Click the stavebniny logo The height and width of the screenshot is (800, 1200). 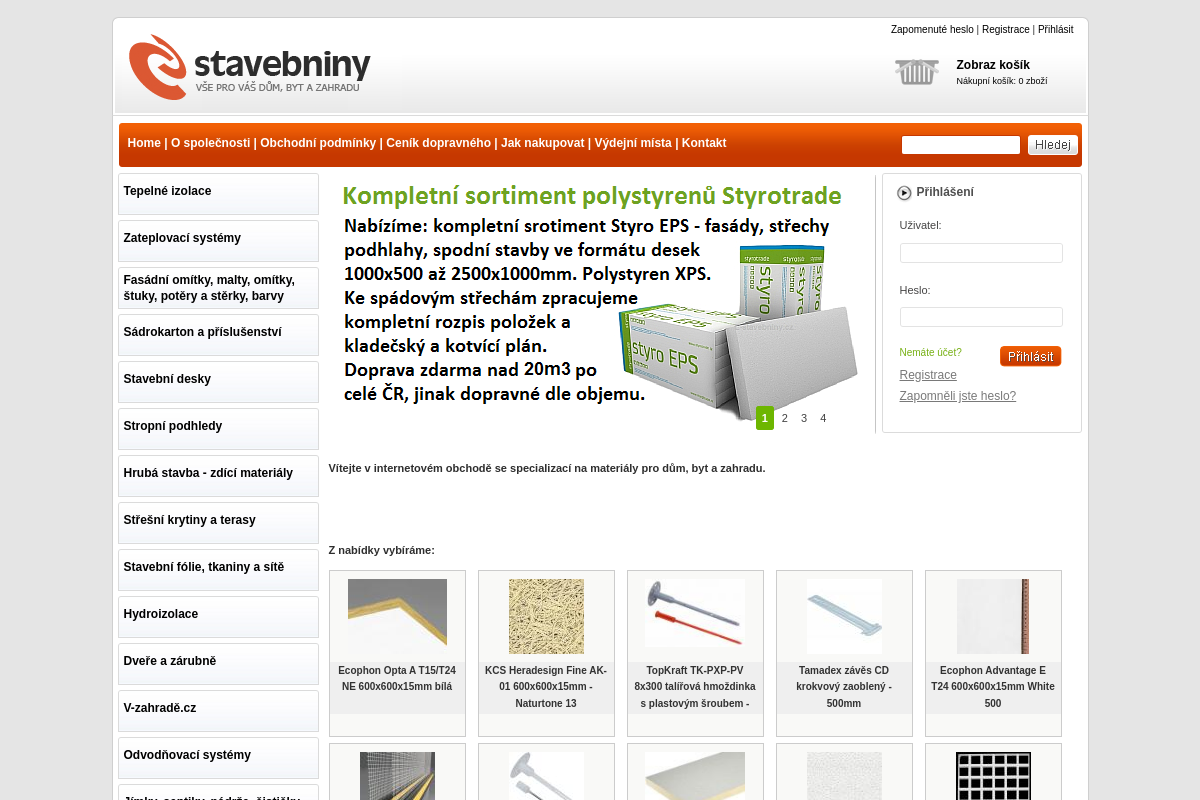click(x=249, y=67)
